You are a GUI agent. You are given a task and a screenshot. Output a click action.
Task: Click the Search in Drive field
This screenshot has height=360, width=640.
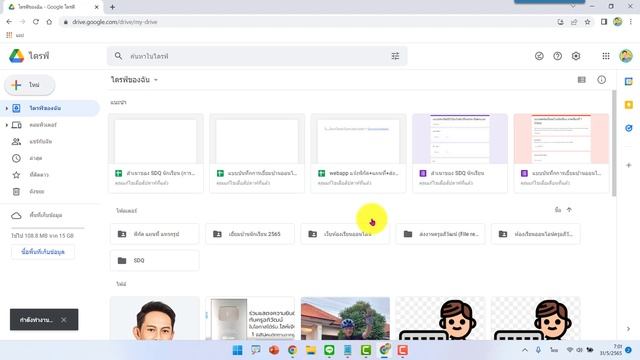257,56
